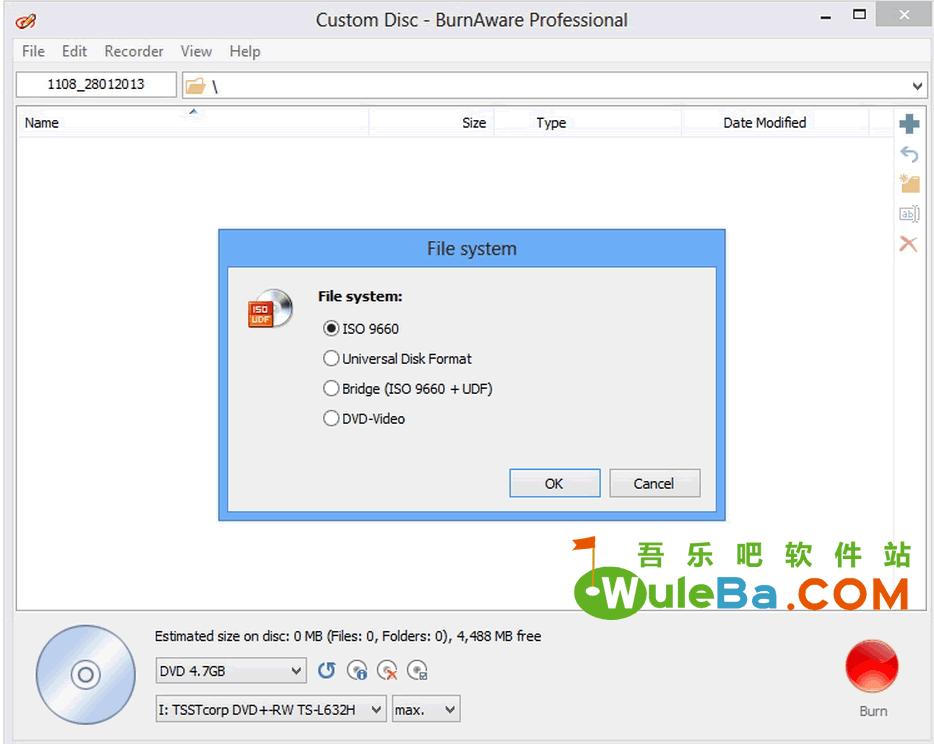Minimize the BurnAware Professional window
Image resolution: width=934 pixels, height=744 pixels.
point(826,17)
